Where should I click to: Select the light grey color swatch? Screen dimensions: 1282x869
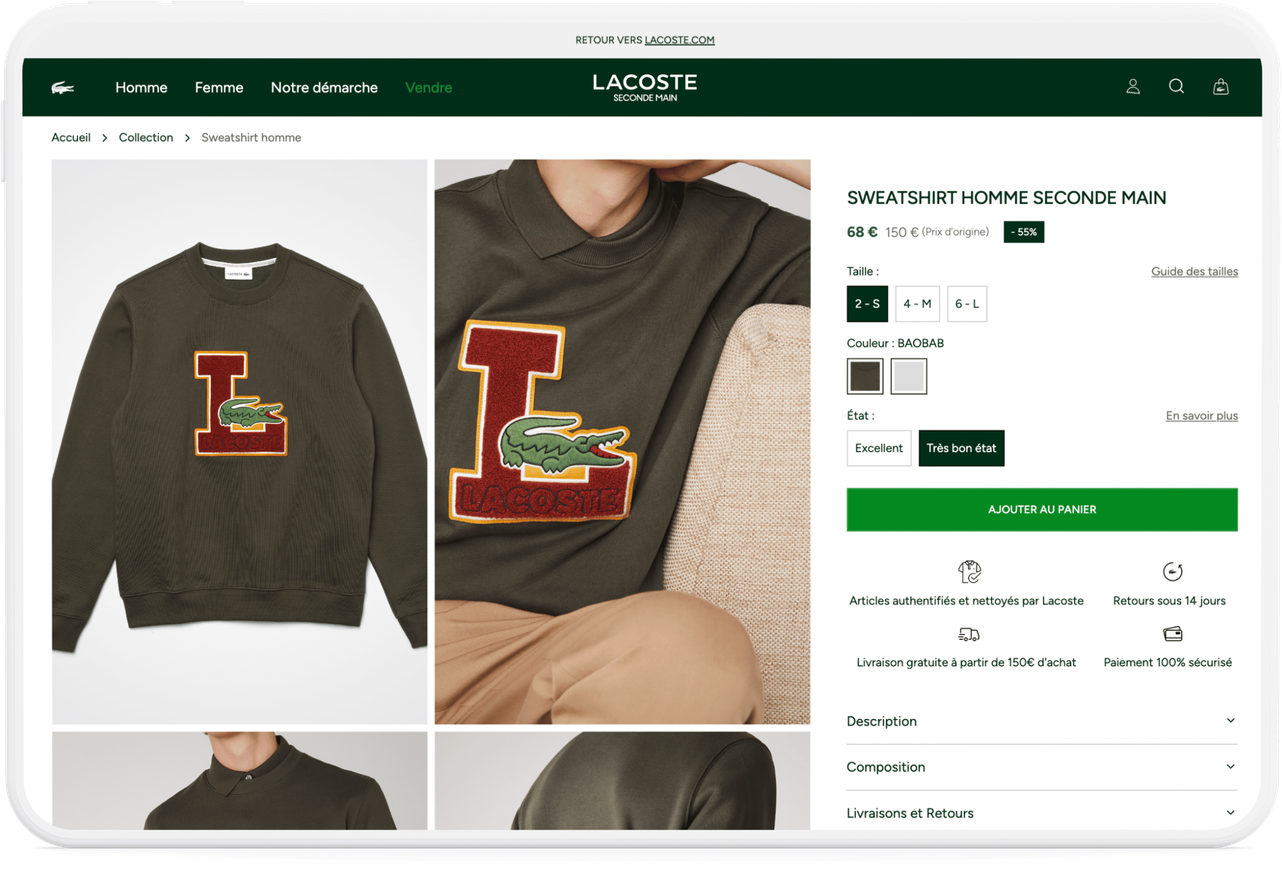coord(909,376)
